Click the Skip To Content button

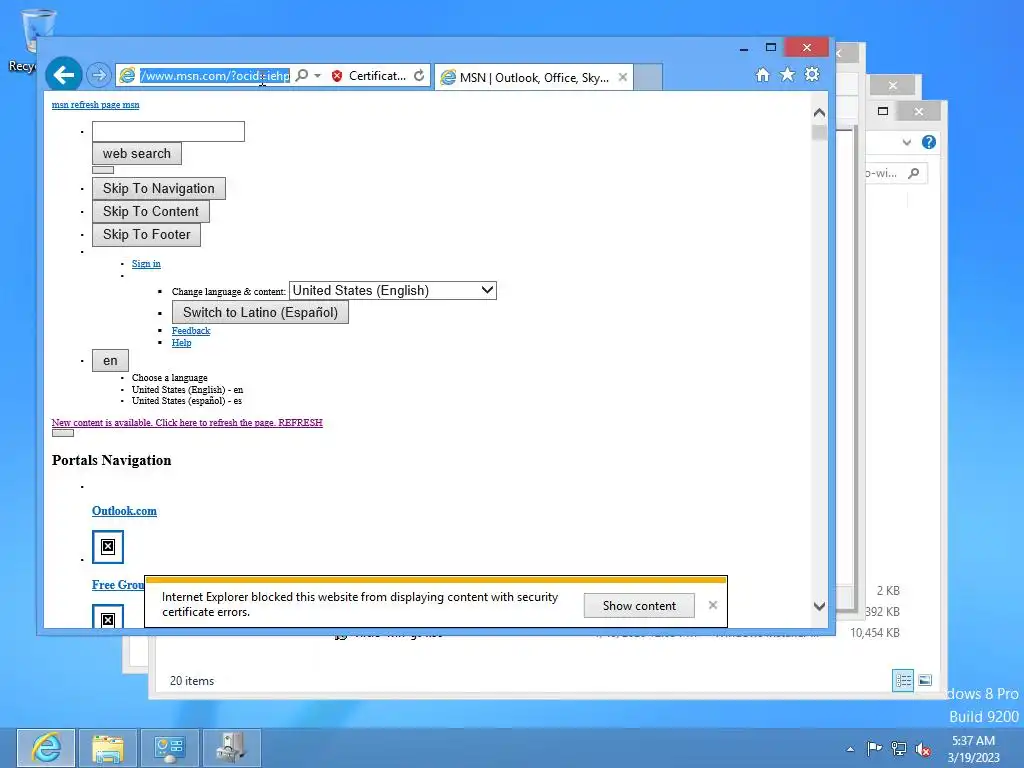[x=150, y=212]
